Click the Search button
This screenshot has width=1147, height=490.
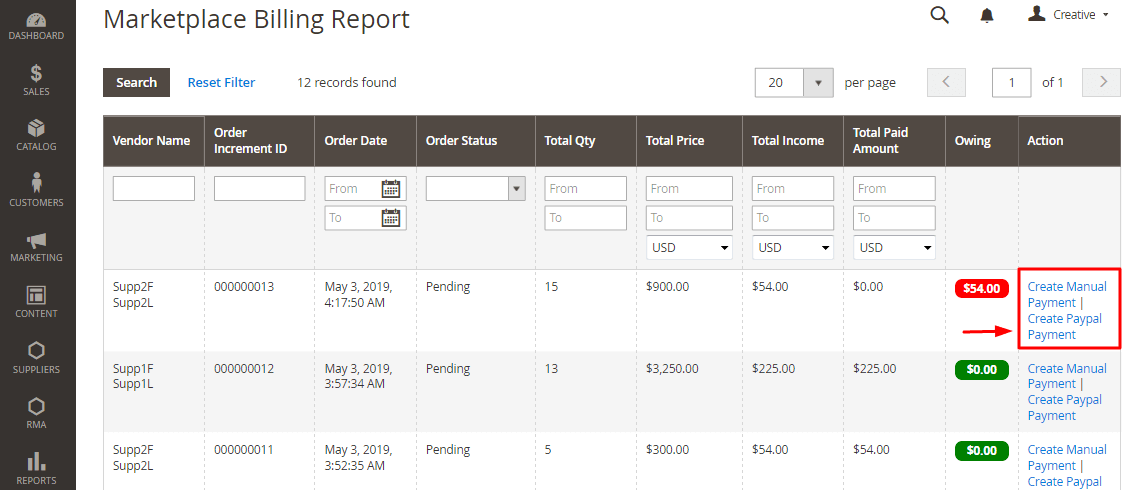click(136, 83)
